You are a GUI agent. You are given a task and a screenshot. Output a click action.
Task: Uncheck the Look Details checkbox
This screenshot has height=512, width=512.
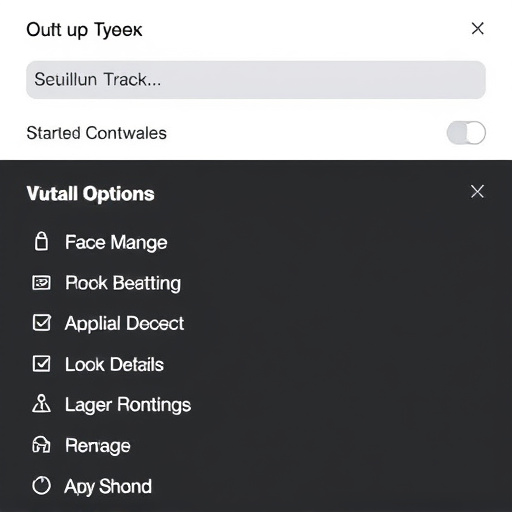(x=42, y=363)
